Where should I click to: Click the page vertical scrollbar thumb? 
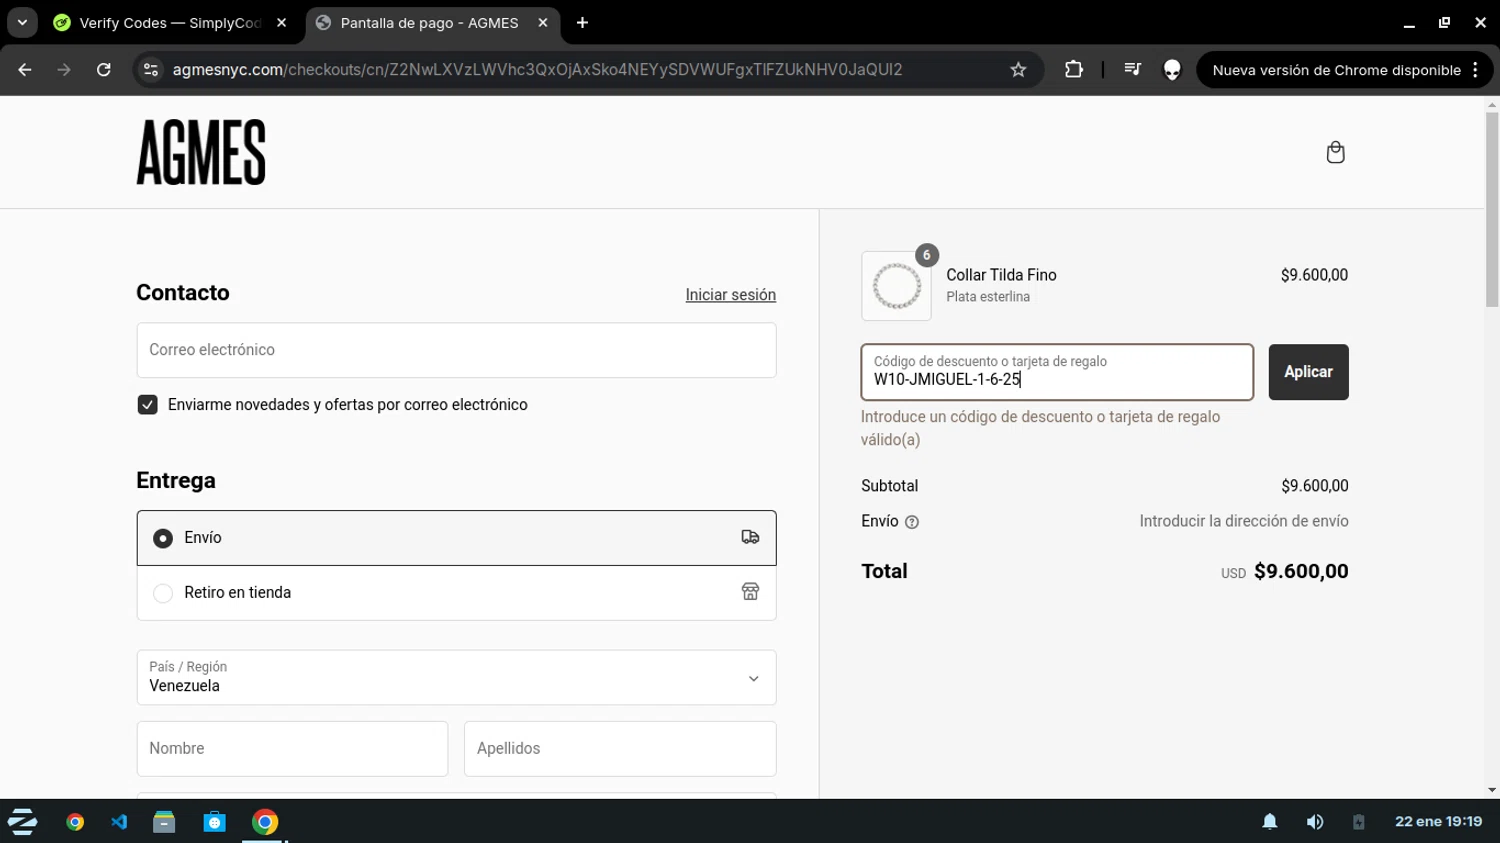tap(1491, 210)
